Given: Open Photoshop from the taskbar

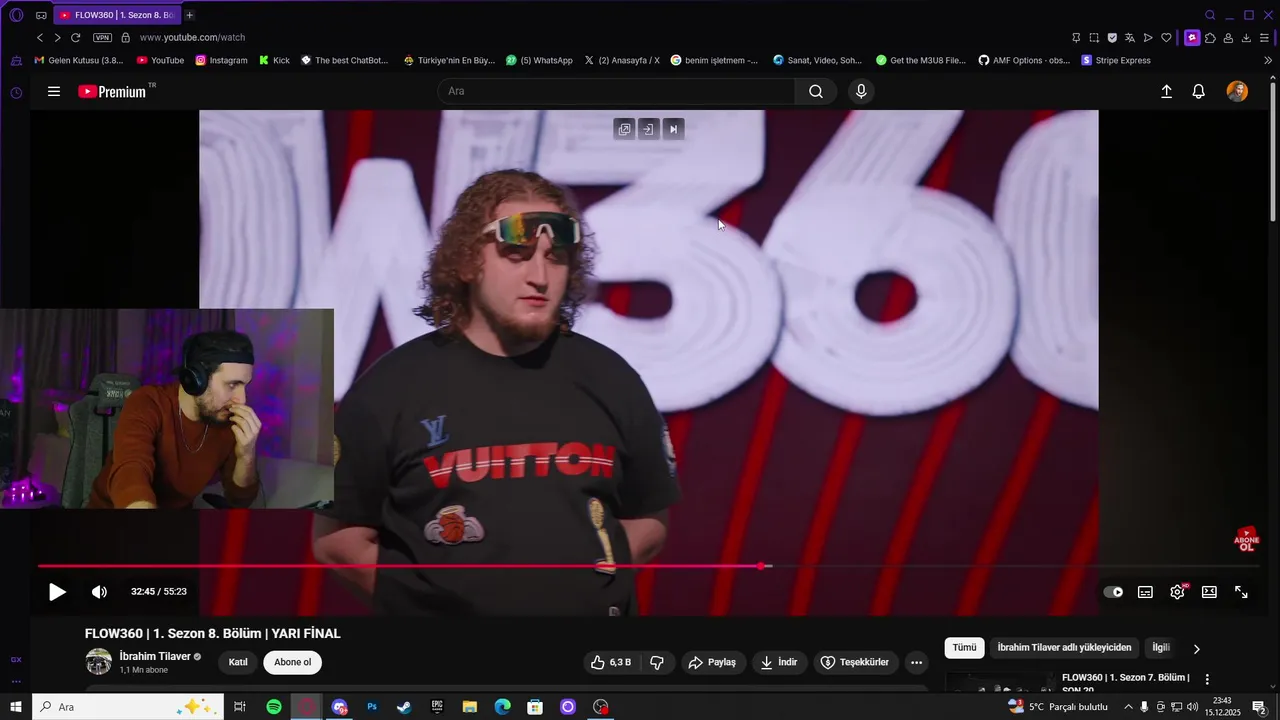Looking at the screenshot, I should point(372,707).
